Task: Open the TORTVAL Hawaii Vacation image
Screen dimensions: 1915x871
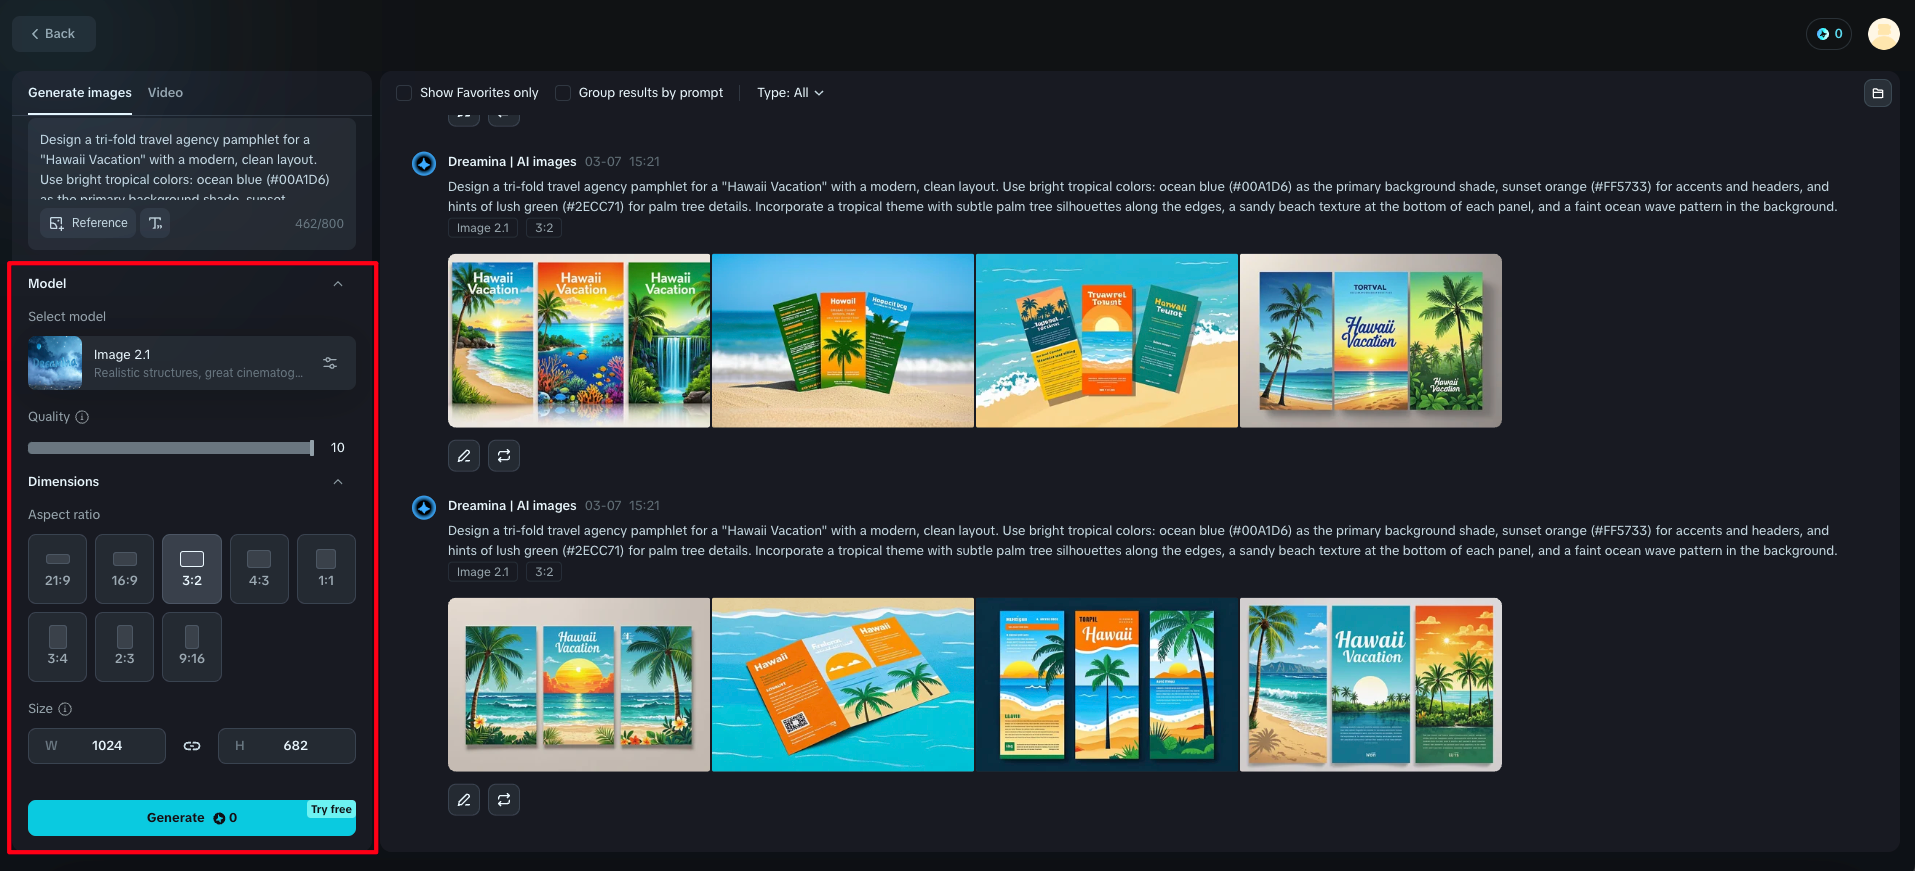Action: [1371, 341]
